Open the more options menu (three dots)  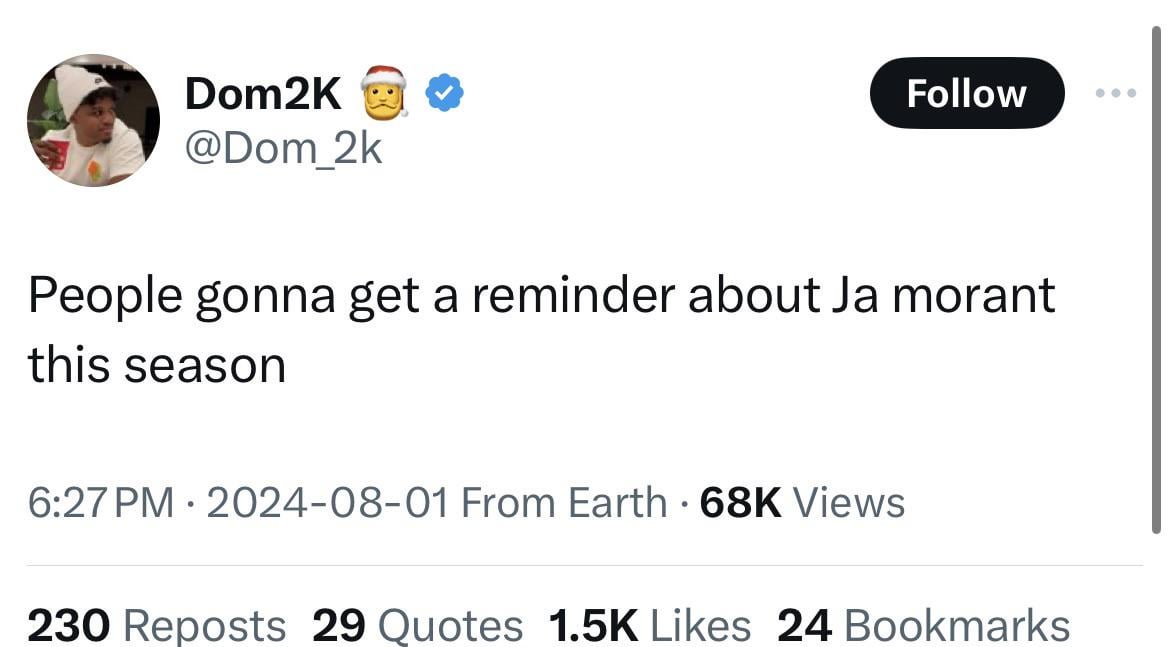coord(1114,93)
